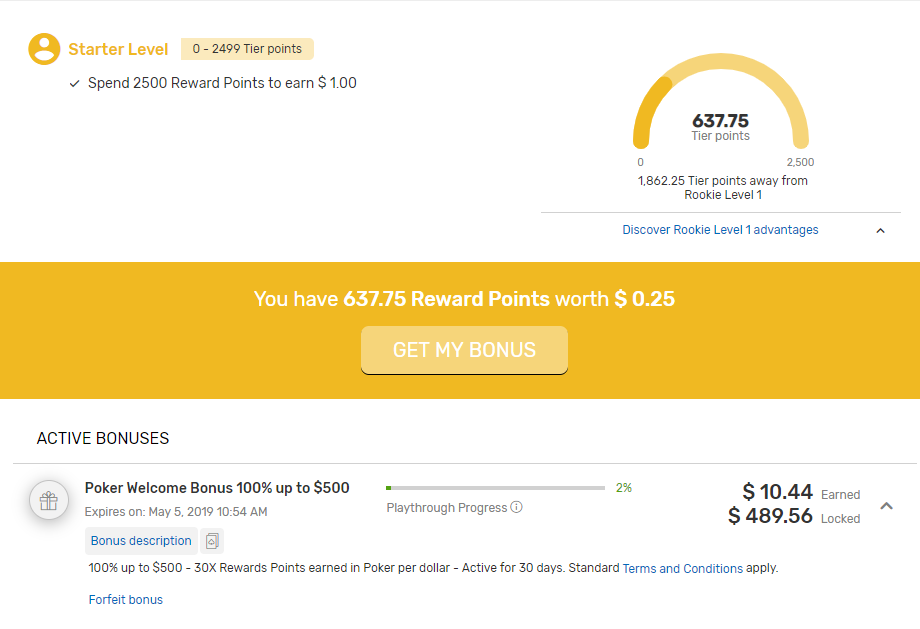This screenshot has width=920, height=629.
Task: Click the $ 489.56 Locked amount
Action: coord(770,516)
